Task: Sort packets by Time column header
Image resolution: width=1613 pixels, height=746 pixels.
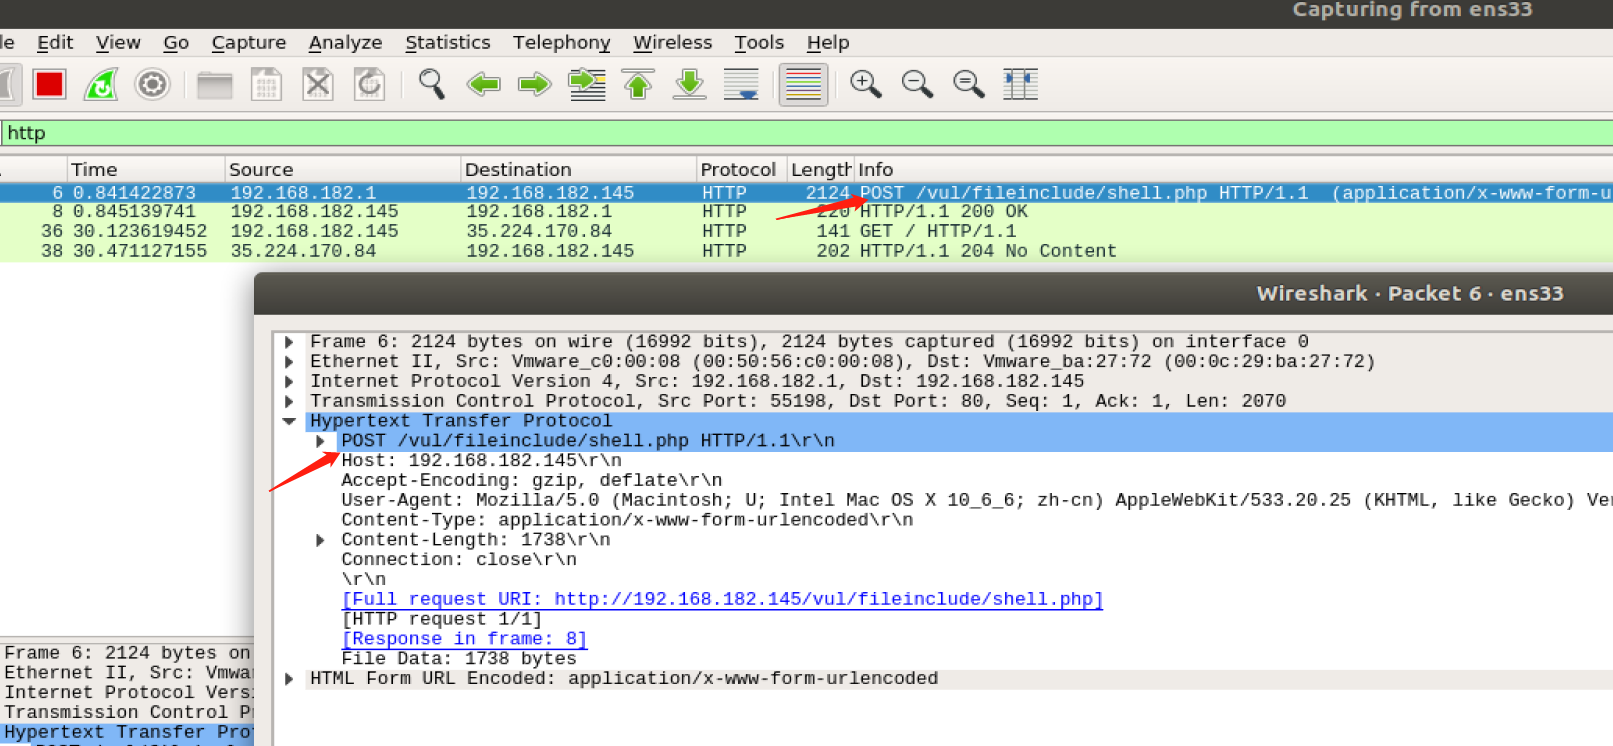Action: click(146, 169)
